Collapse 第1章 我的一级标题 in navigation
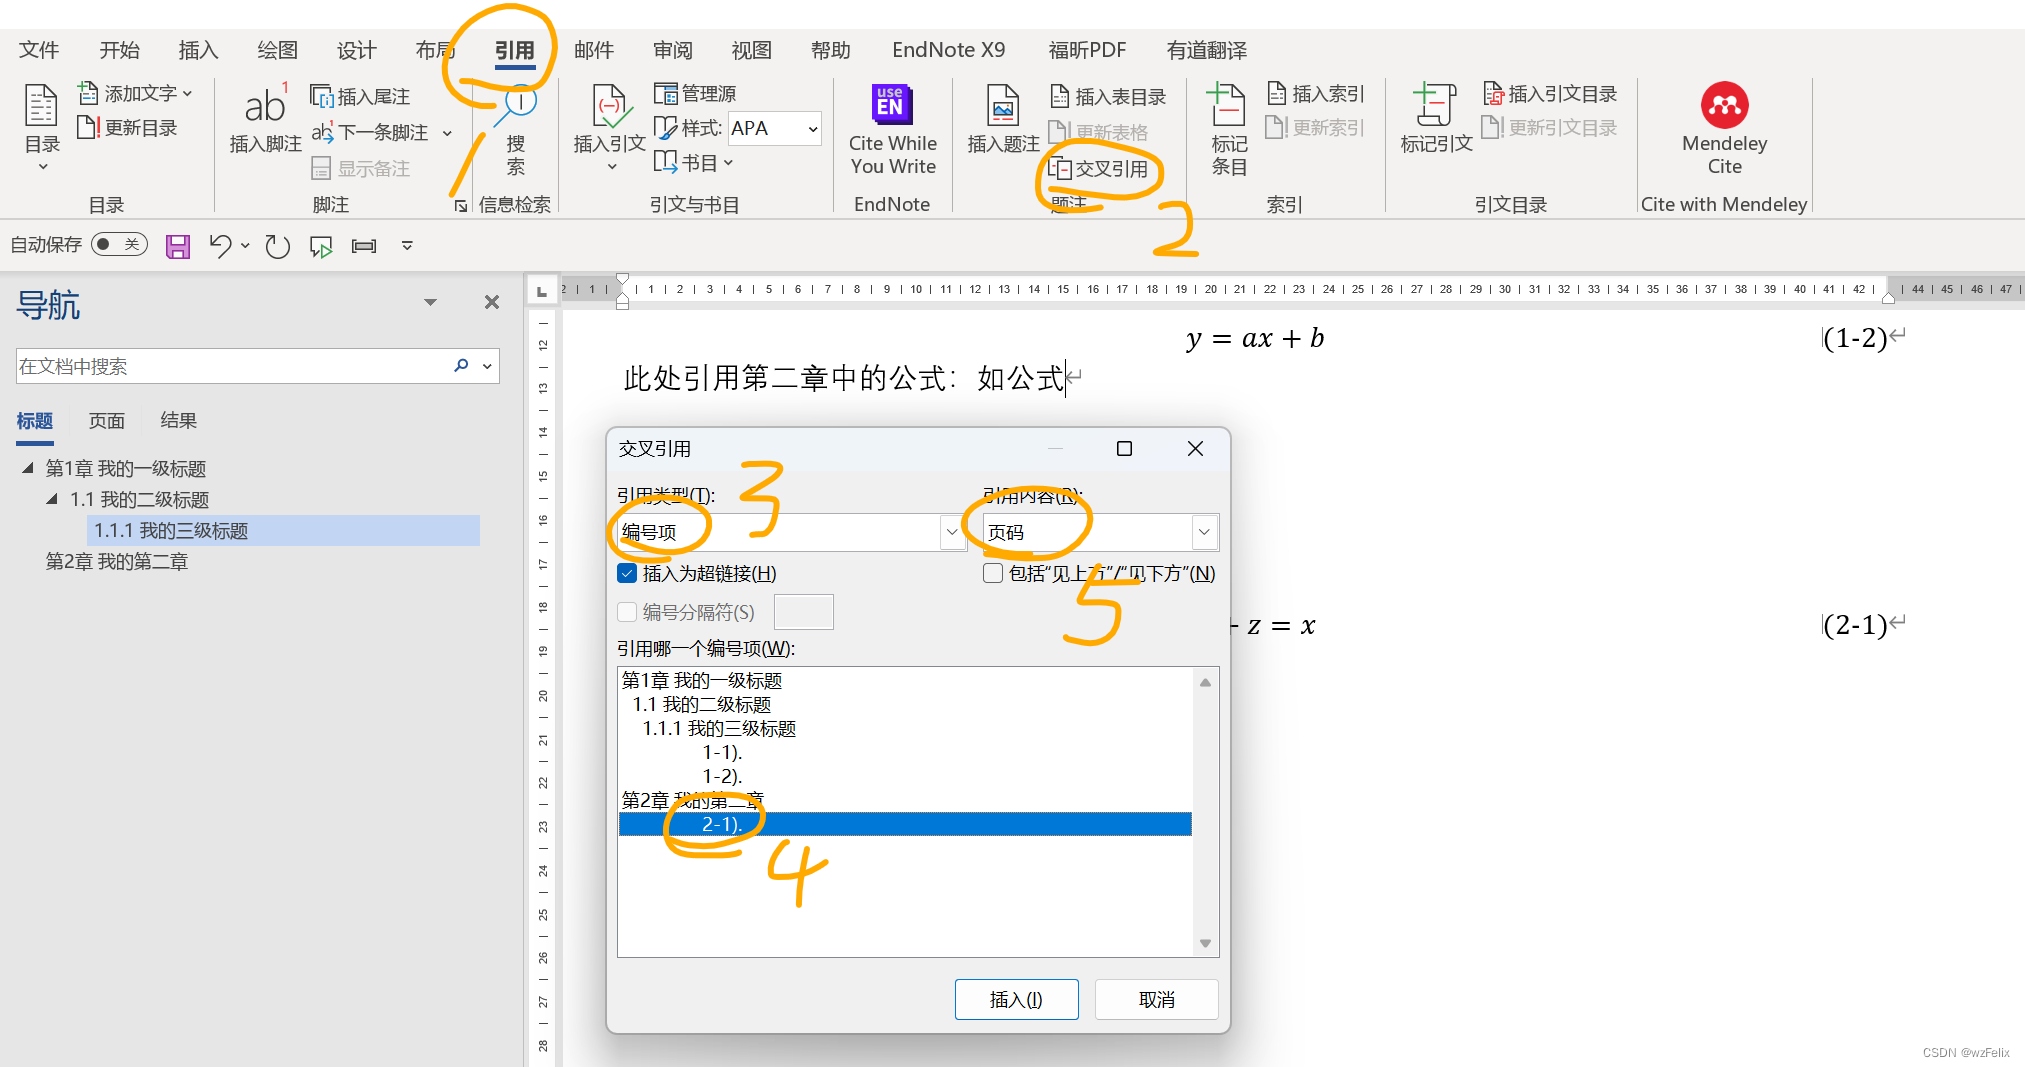This screenshot has width=2025, height=1067. [28, 468]
